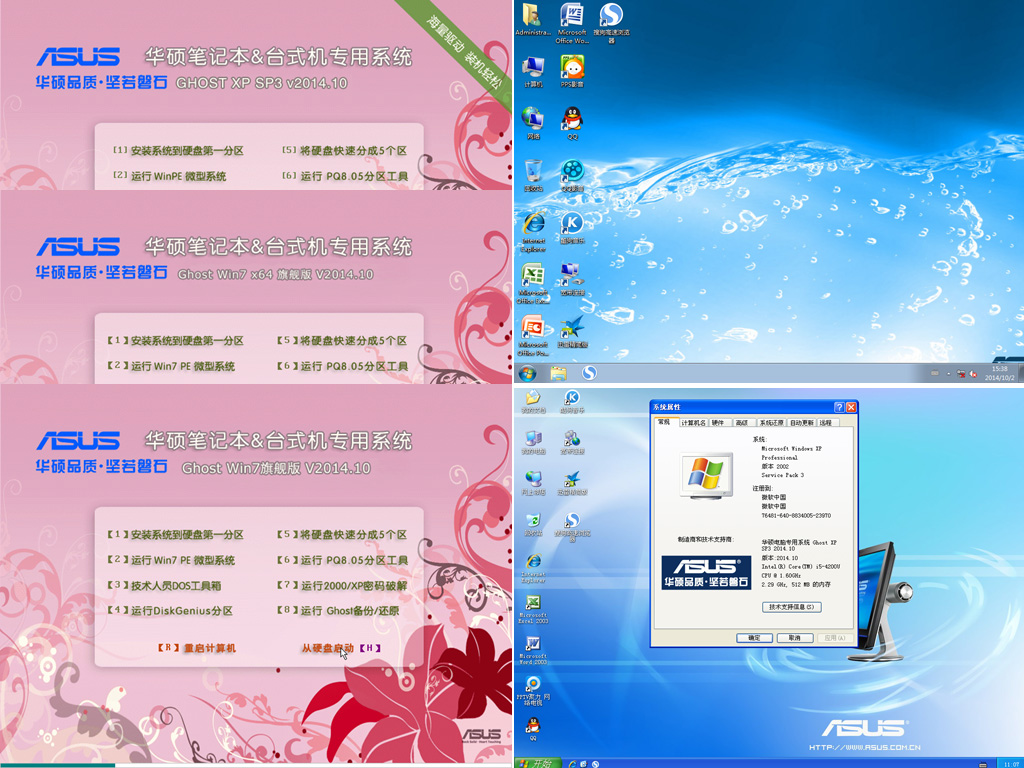Launch Microsoft Office PowerPoint on Windows 7 desktop
The height and width of the screenshot is (768, 1024).
click(x=533, y=336)
